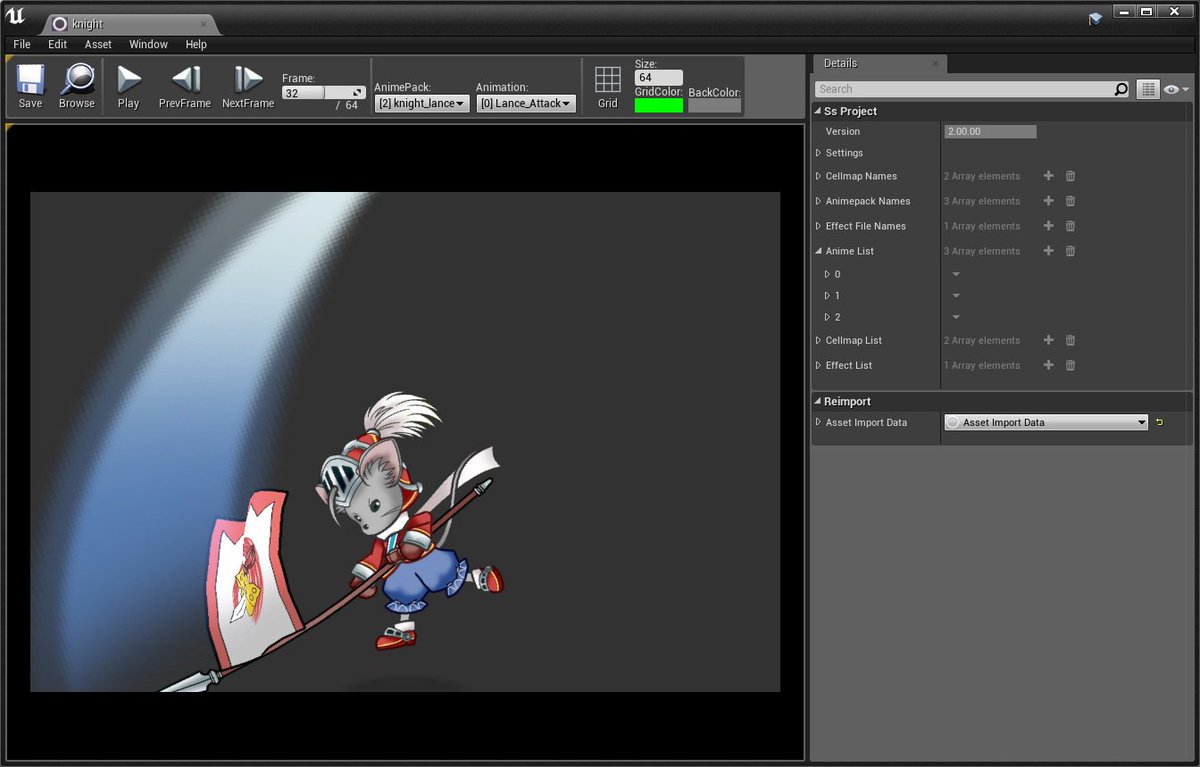Browse to asset in Content Browser
The width and height of the screenshot is (1200, 767).
76,87
